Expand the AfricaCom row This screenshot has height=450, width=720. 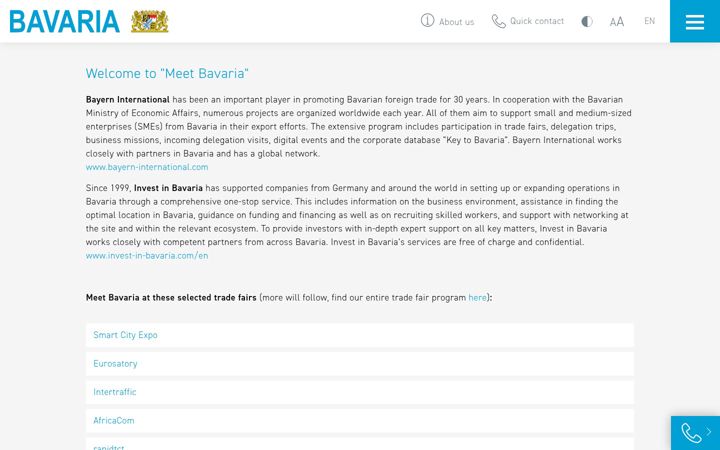(x=360, y=421)
